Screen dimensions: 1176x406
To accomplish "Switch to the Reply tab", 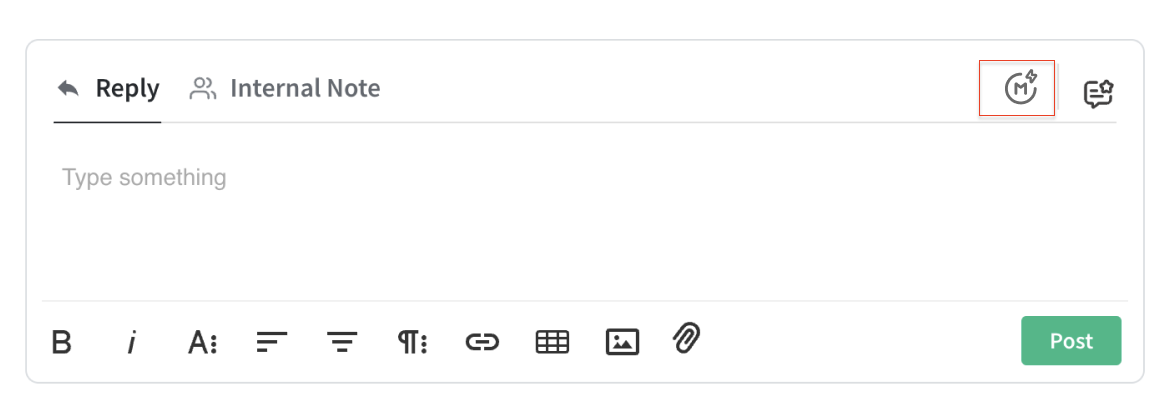I will (108, 89).
